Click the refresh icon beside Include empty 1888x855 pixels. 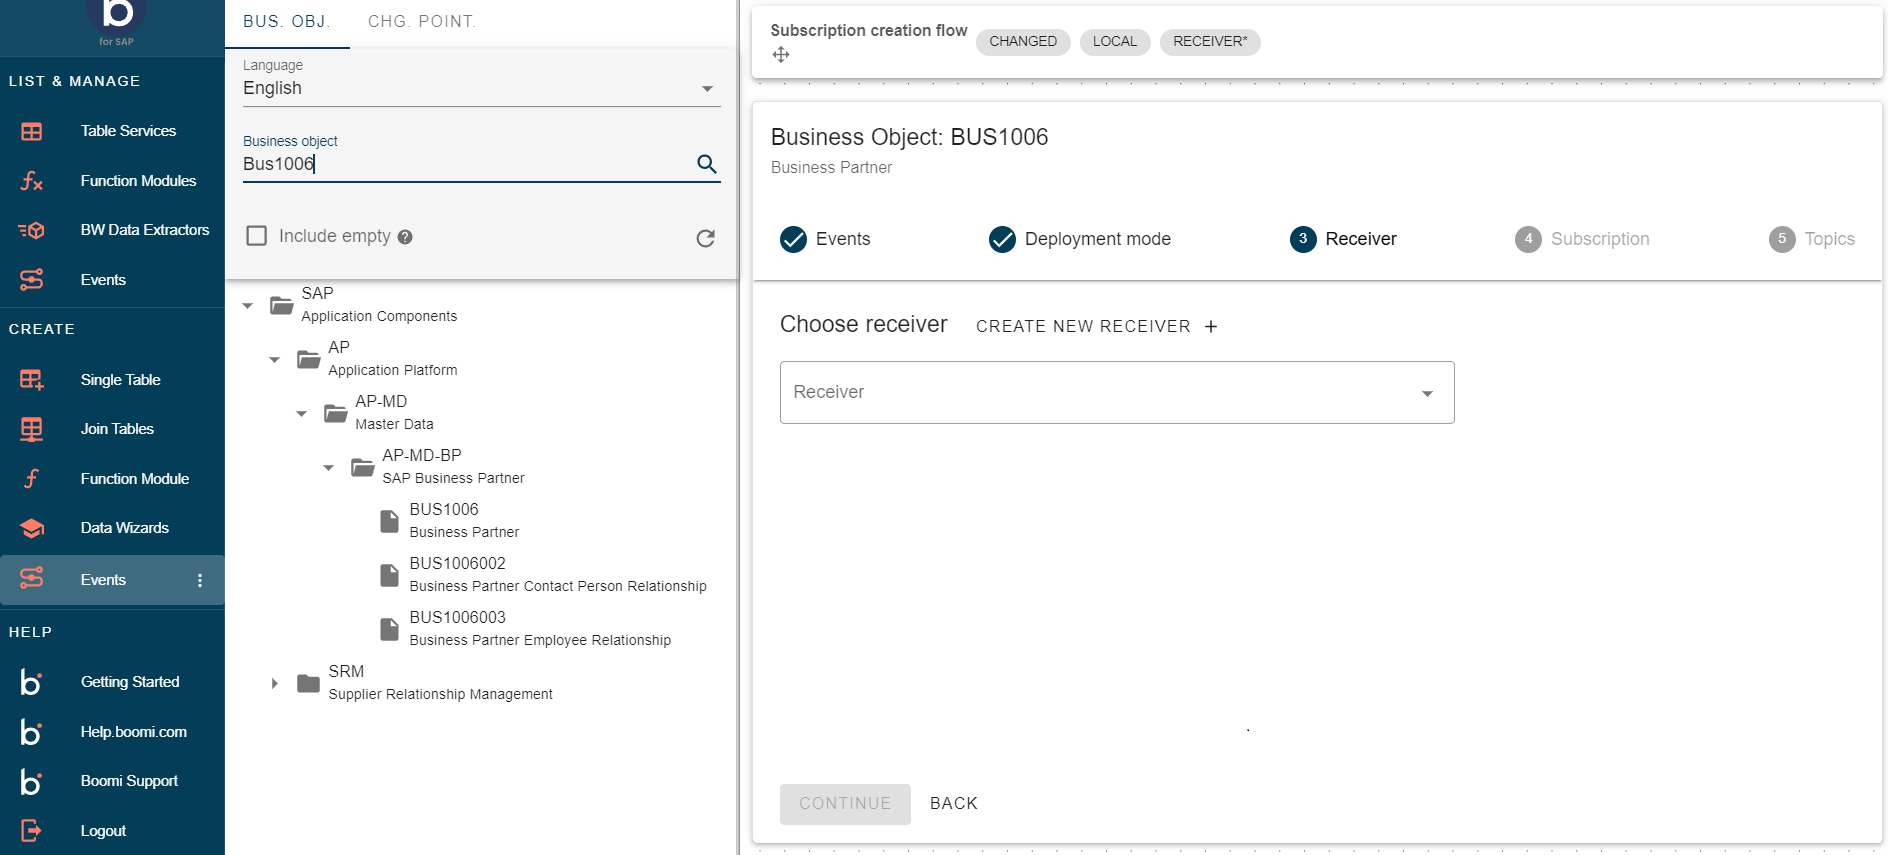click(x=705, y=238)
